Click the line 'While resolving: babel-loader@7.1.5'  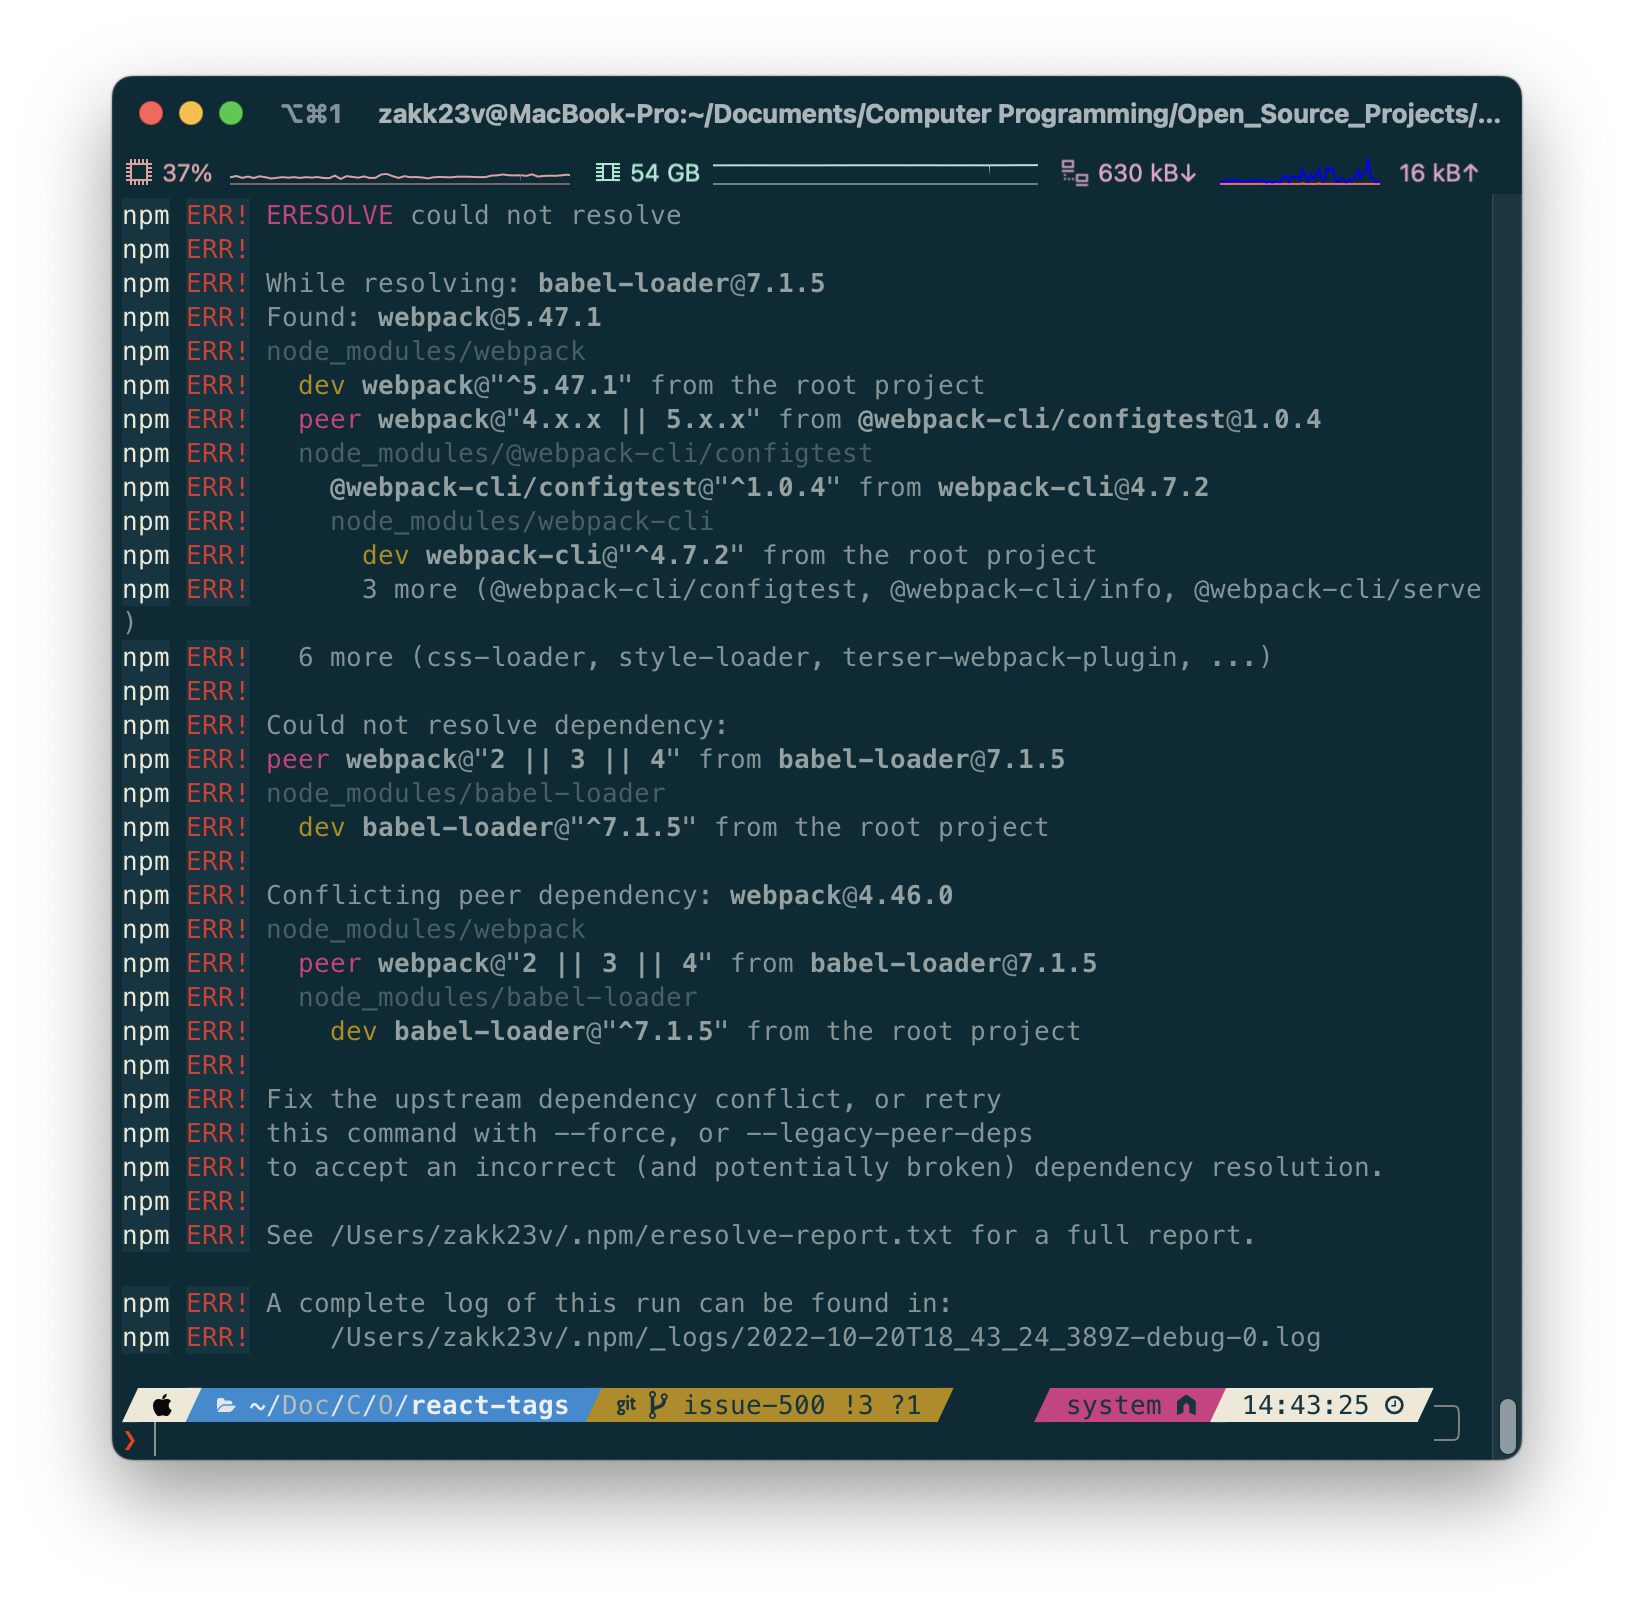click(546, 283)
